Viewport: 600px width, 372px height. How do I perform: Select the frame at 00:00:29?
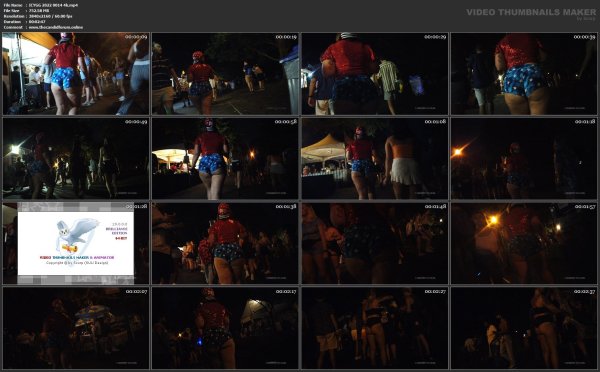pyautogui.click(x=375, y=73)
